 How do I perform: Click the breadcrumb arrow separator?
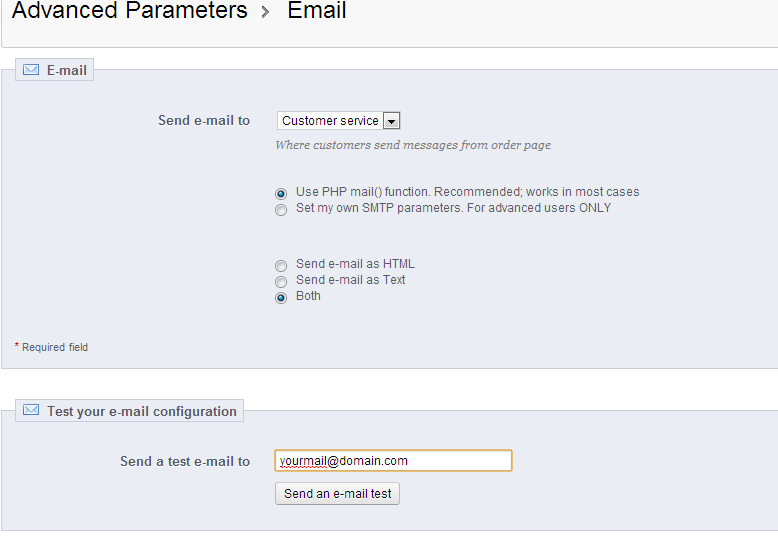tap(266, 12)
